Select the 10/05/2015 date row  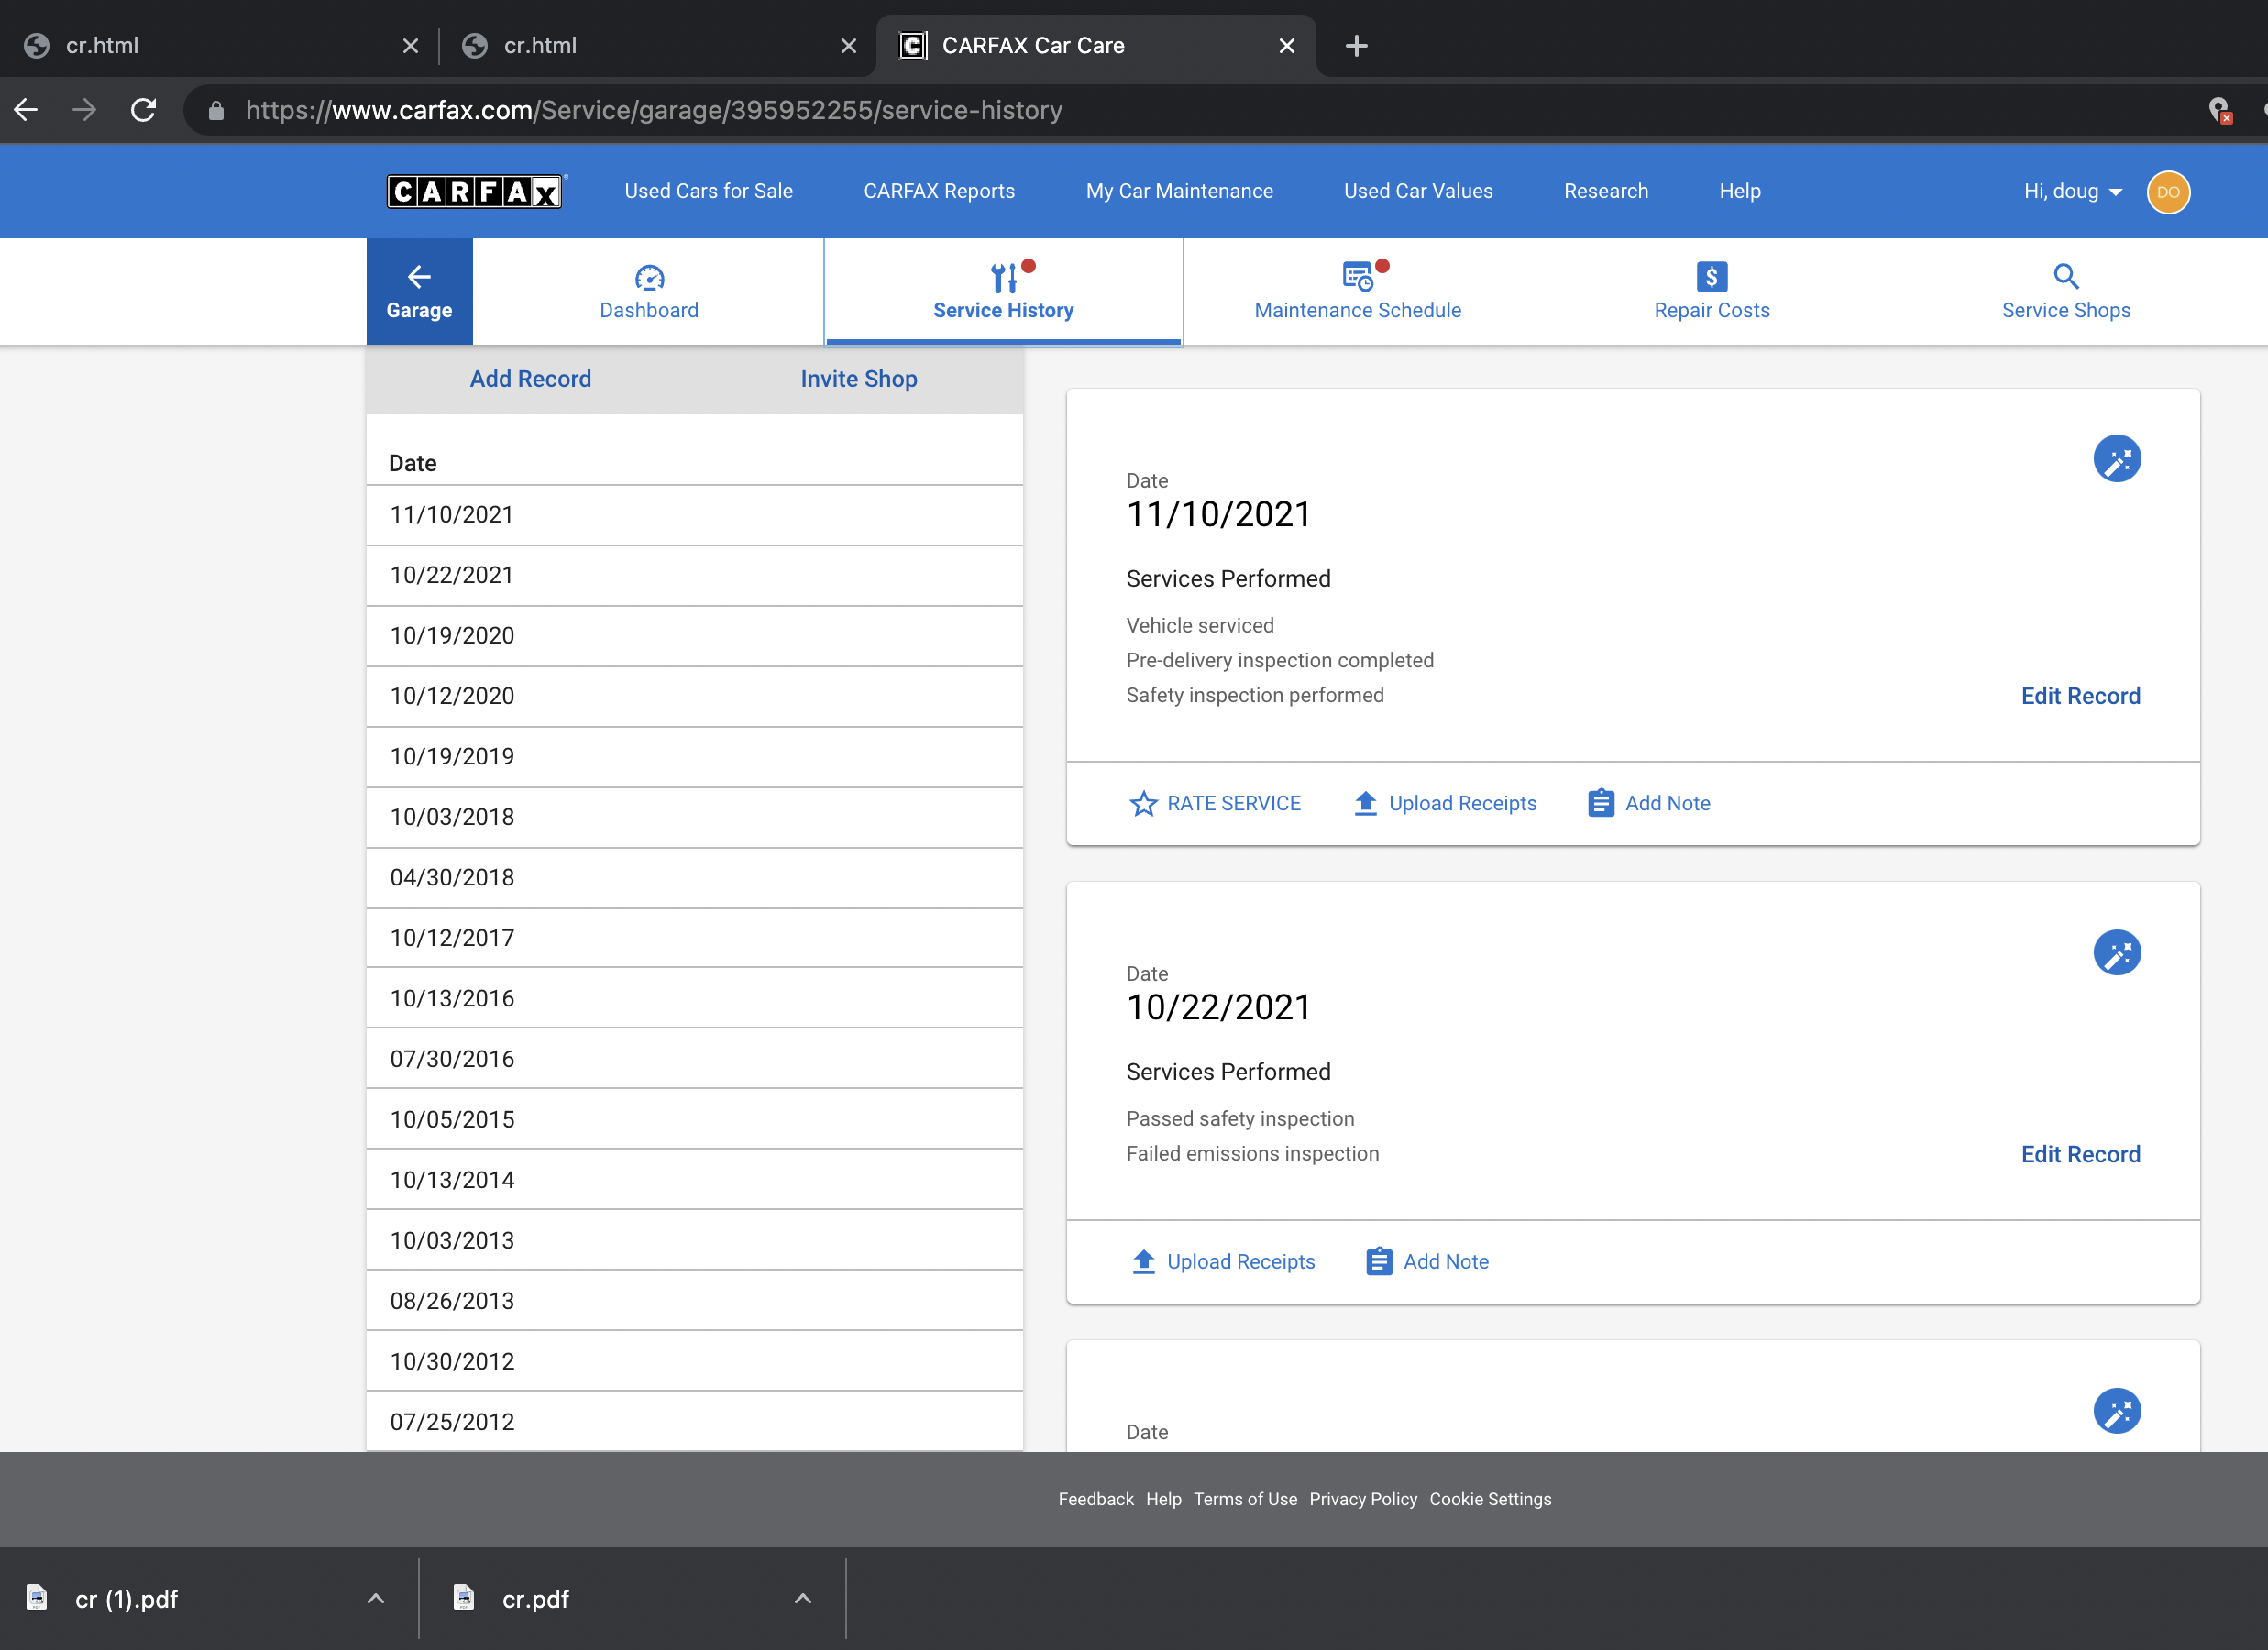point(695,1119)
